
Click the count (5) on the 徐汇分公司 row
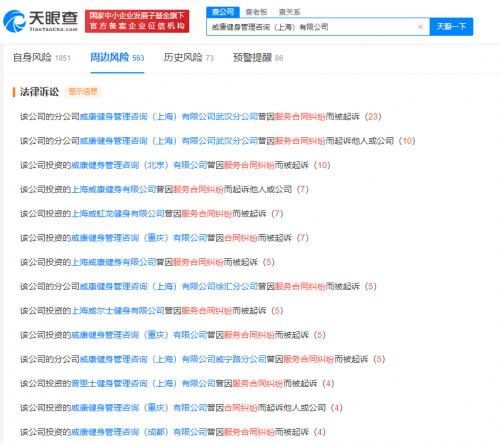pyautogui.click(x=370, y=287)
